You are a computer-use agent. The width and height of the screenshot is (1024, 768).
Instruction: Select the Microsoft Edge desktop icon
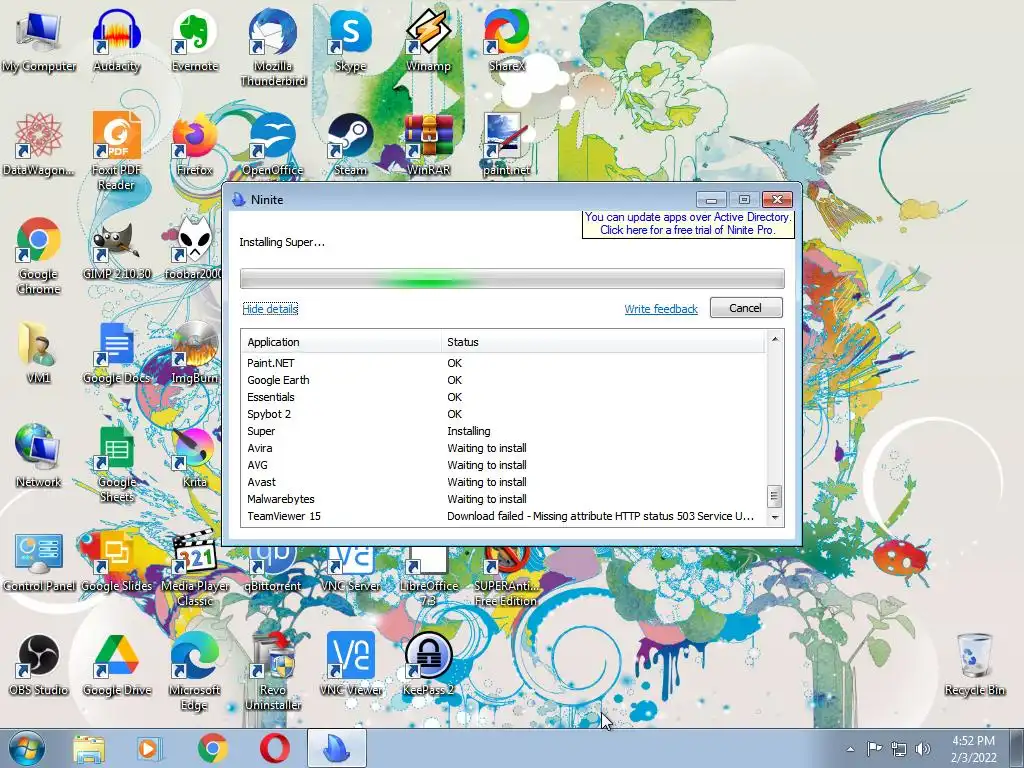click(195, 671)
